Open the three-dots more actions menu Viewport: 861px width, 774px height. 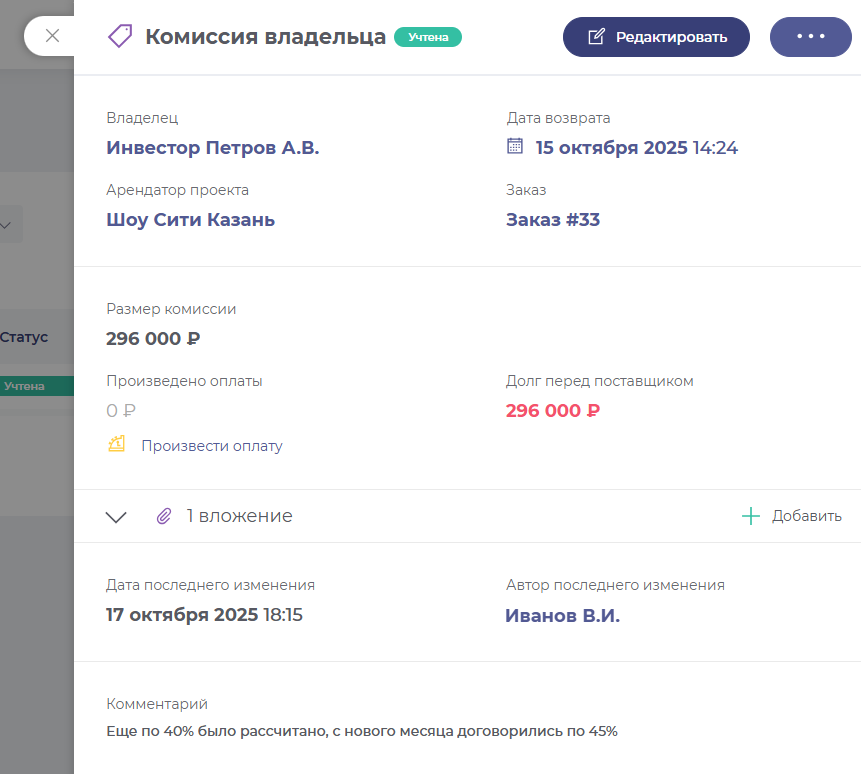(810, 37)
